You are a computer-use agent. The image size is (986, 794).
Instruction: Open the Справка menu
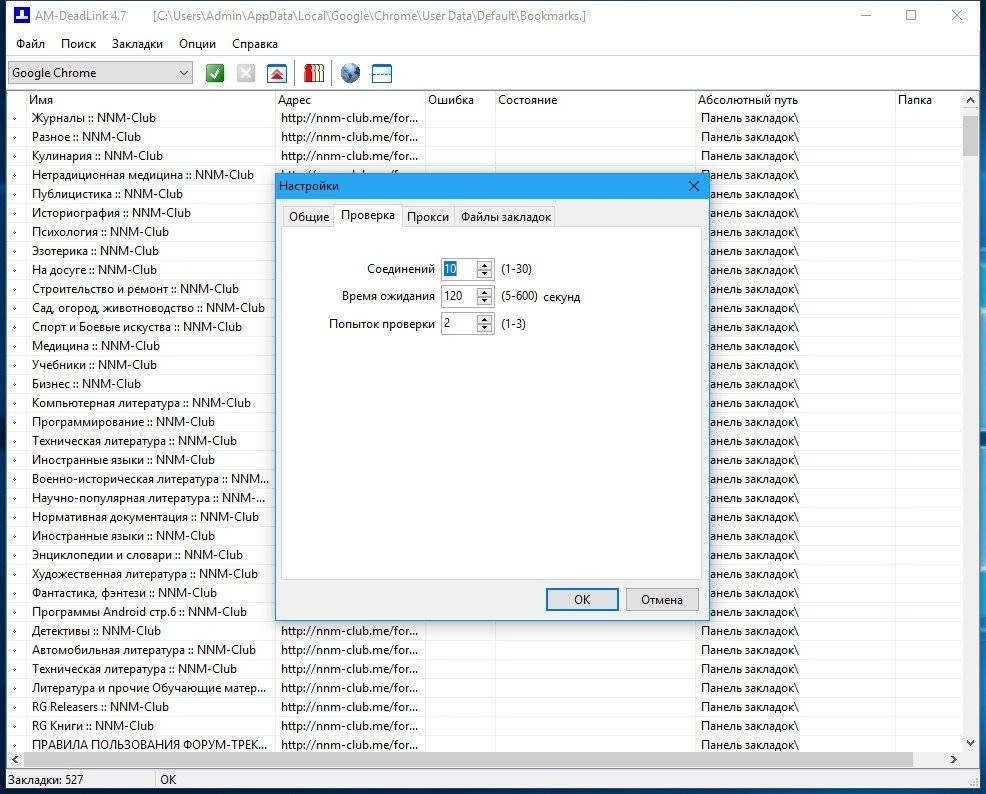point(255,43)
